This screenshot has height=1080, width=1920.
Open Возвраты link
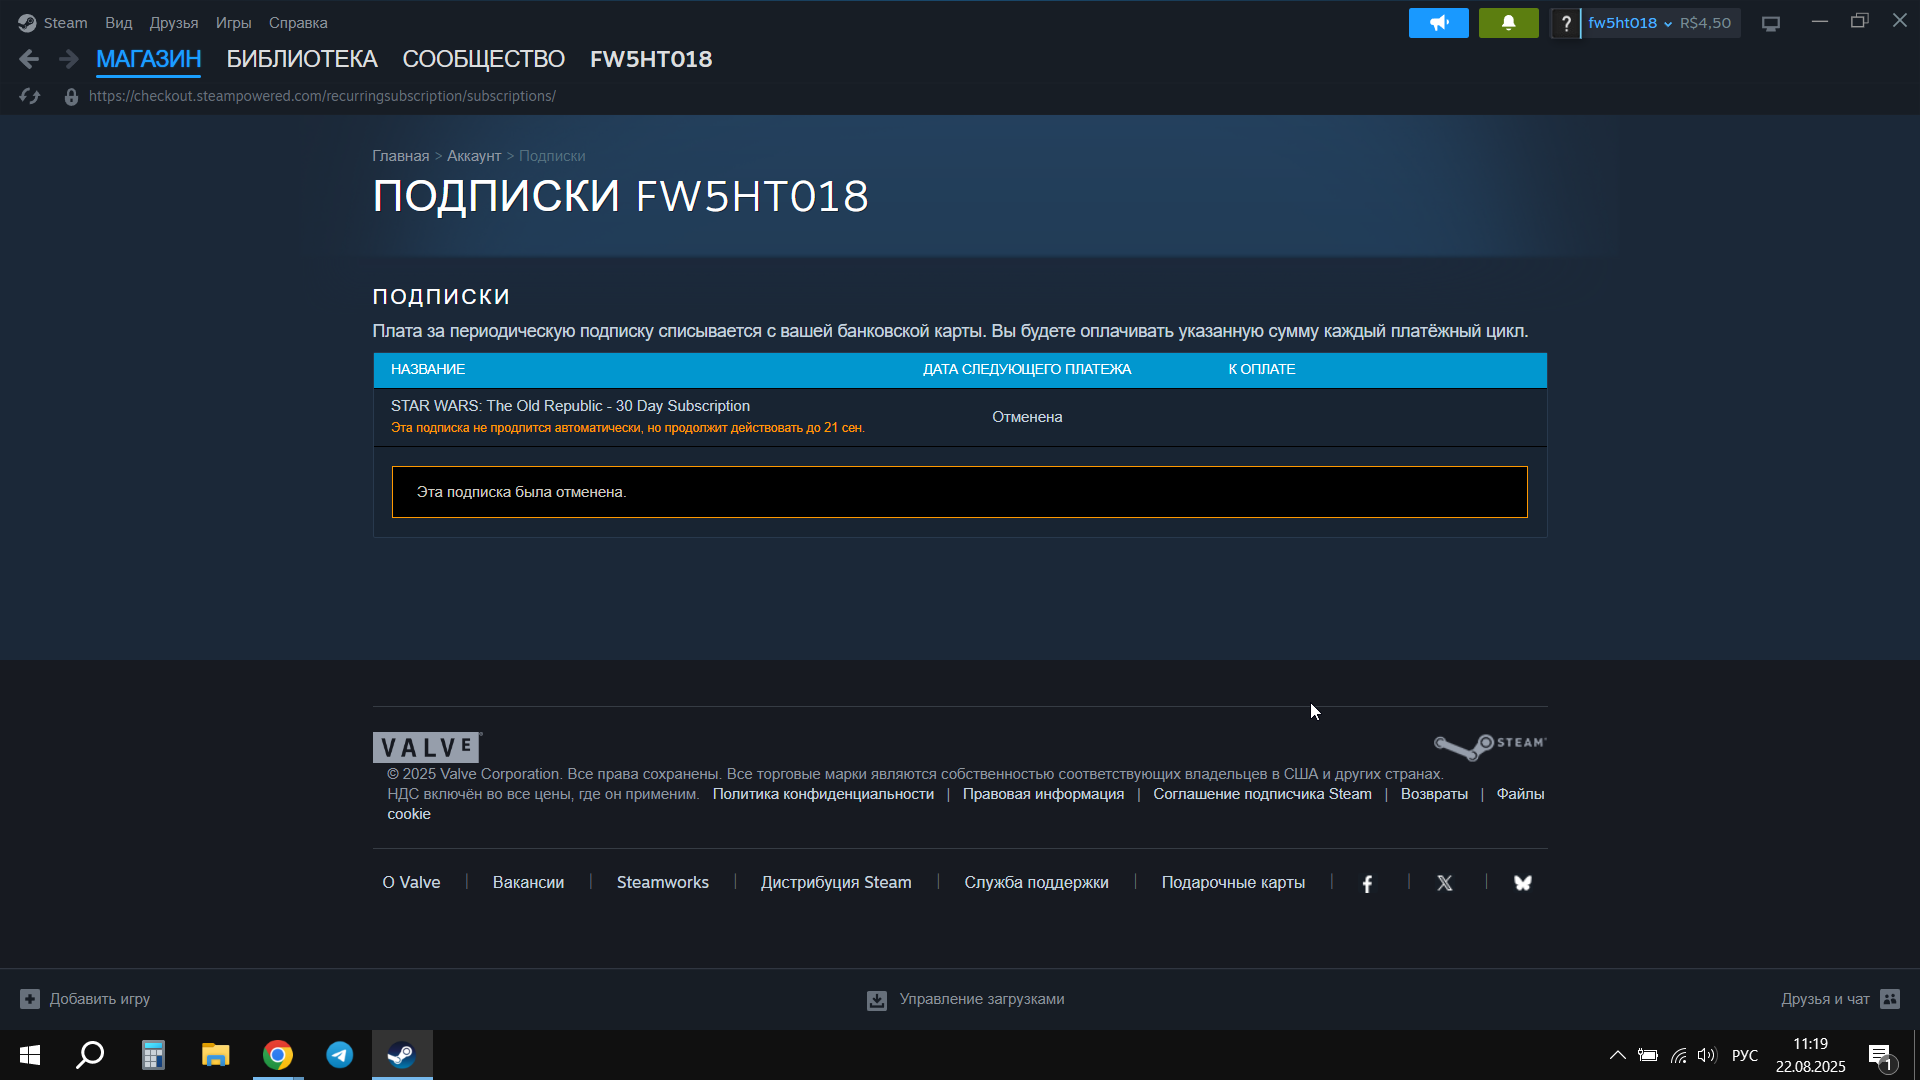tap(1434, 794)
